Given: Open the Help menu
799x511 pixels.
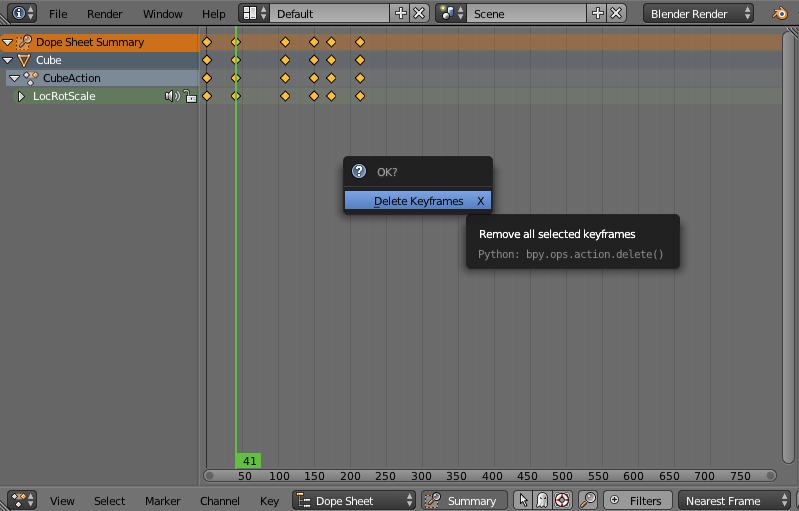Looking at the screenshot, I should click(214, 14).
